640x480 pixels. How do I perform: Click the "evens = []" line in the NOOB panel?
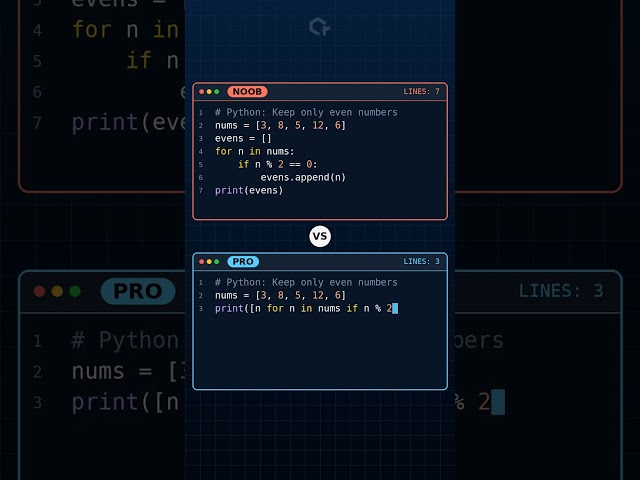coord(243,138)
